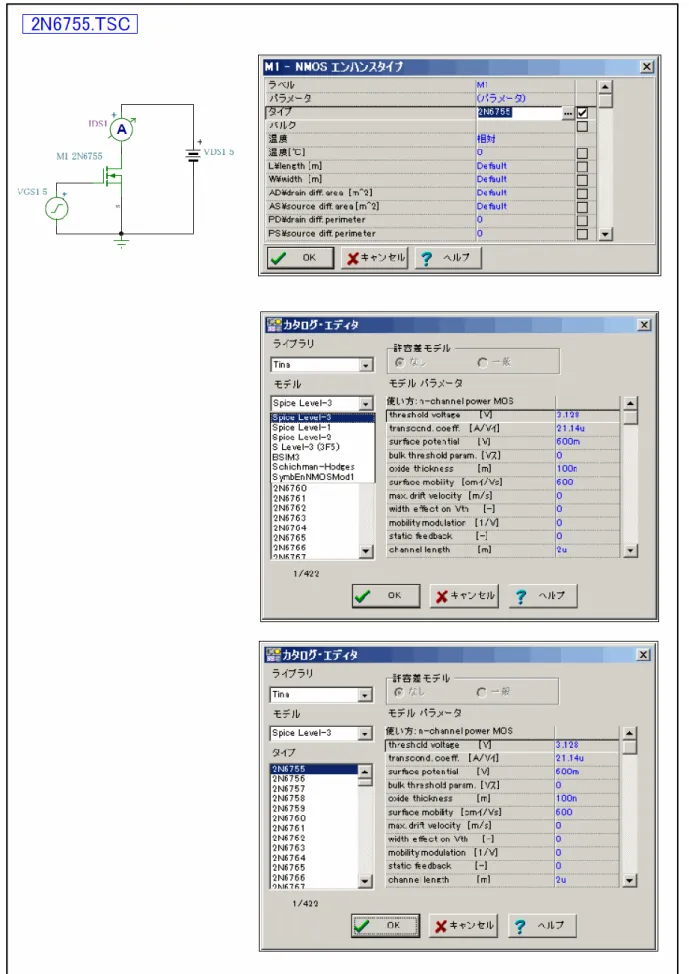Click OK in the bottom catalog editor

(x=385, y=925)
